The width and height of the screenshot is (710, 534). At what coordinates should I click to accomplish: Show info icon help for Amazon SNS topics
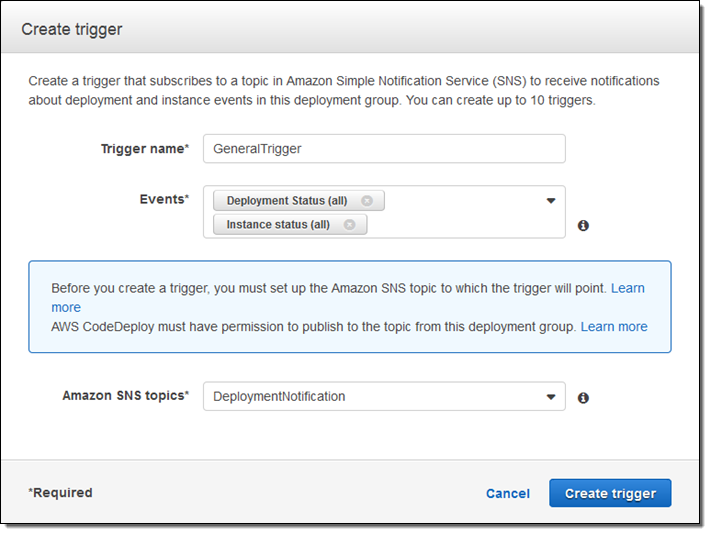click(583, 398)
